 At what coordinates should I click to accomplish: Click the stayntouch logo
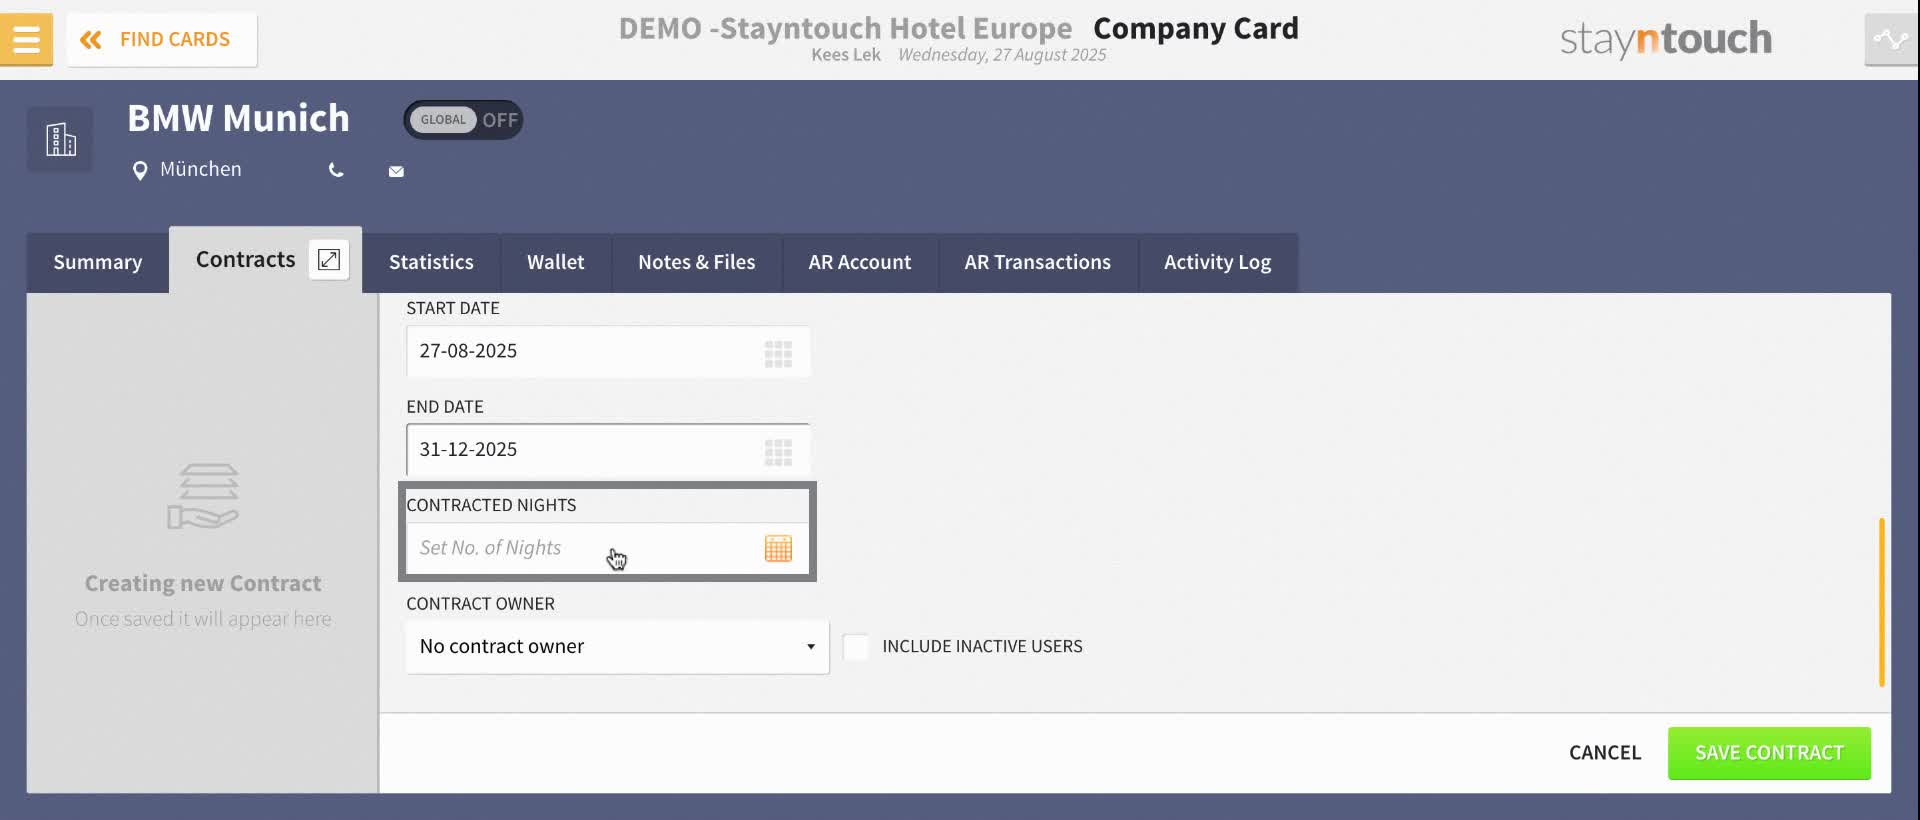1666,39
